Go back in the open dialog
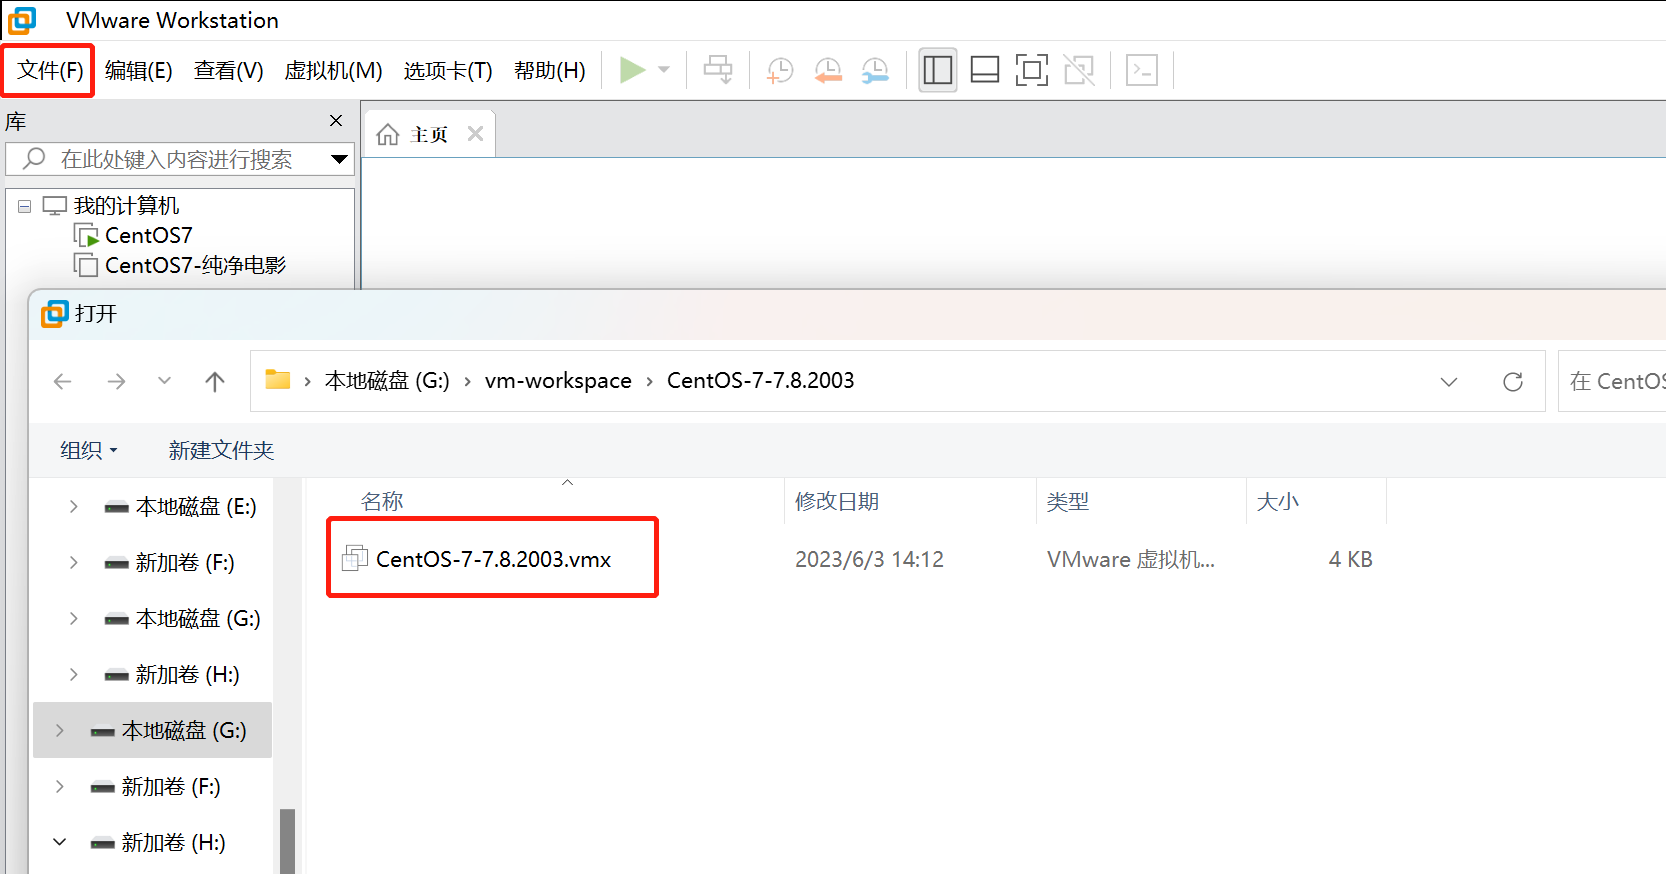 pyautogui.click(x=63, y=381)
